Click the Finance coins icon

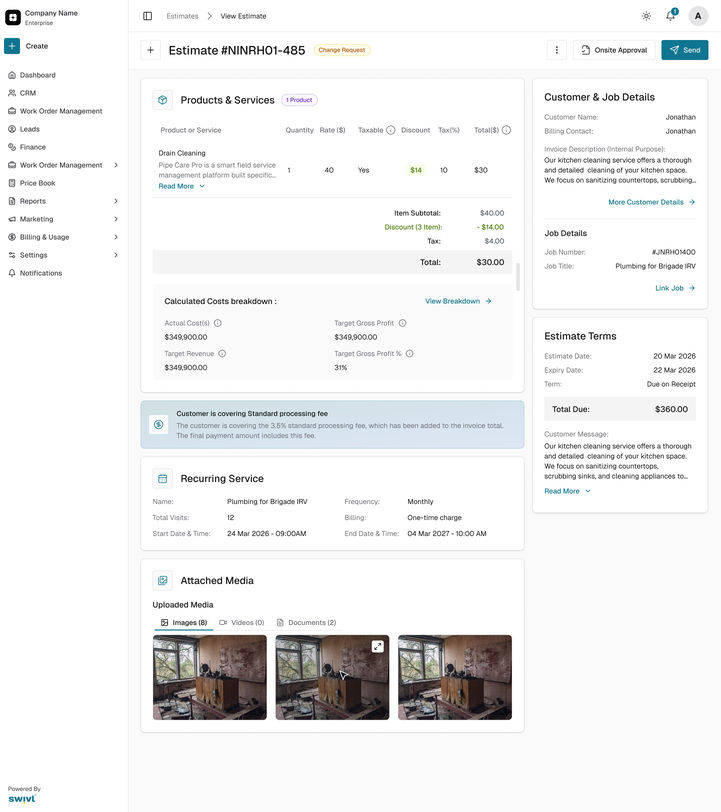coord(12,147)
